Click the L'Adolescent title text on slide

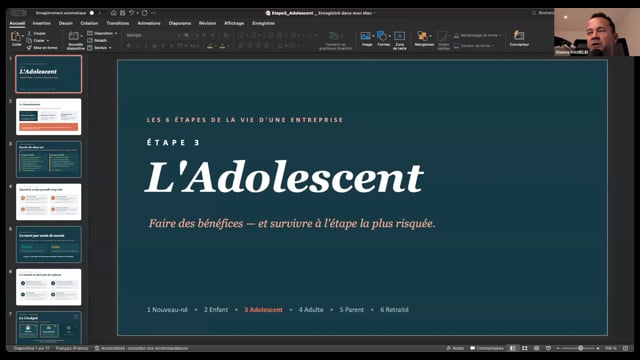pyautogui.click(x=284, y=177)
